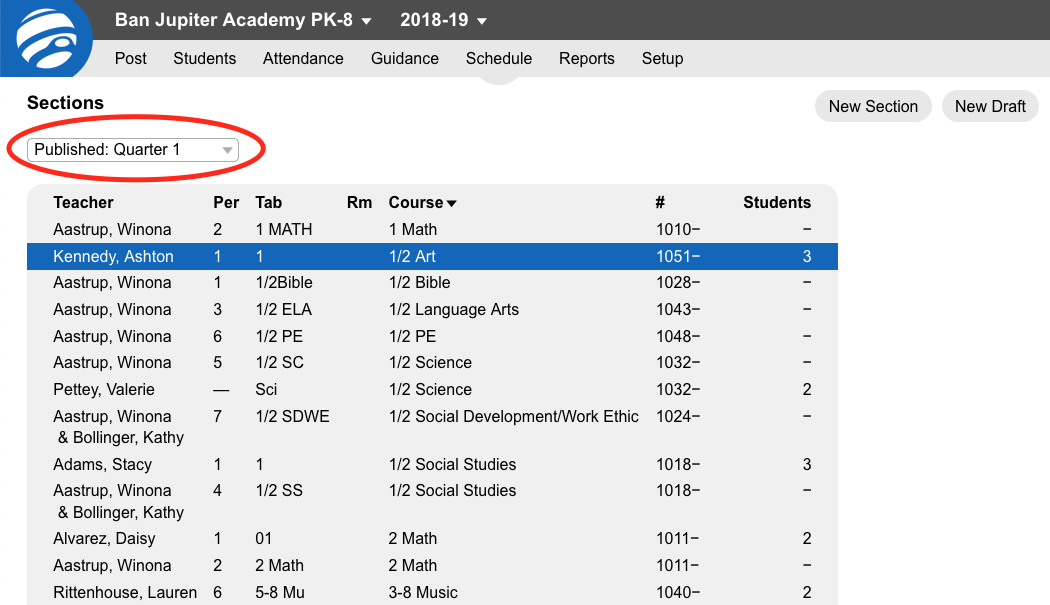
Task: Click section number 1043
Action: point(678,310)
